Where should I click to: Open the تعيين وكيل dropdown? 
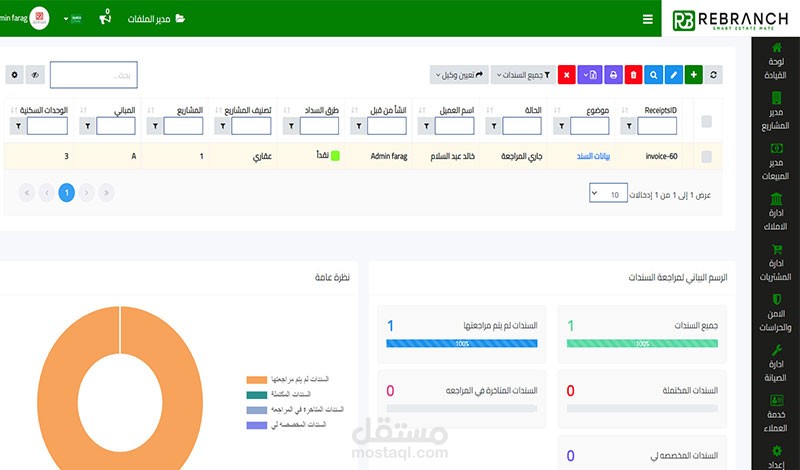click(x=459, y=75)
